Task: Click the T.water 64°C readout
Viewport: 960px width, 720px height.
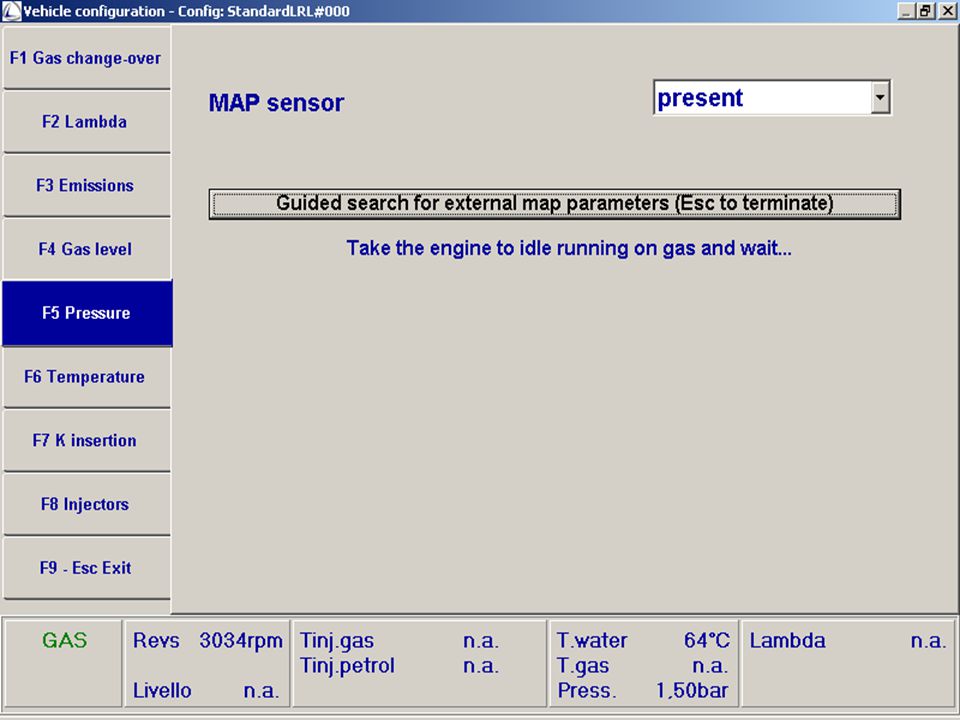Action: point(643,640)
